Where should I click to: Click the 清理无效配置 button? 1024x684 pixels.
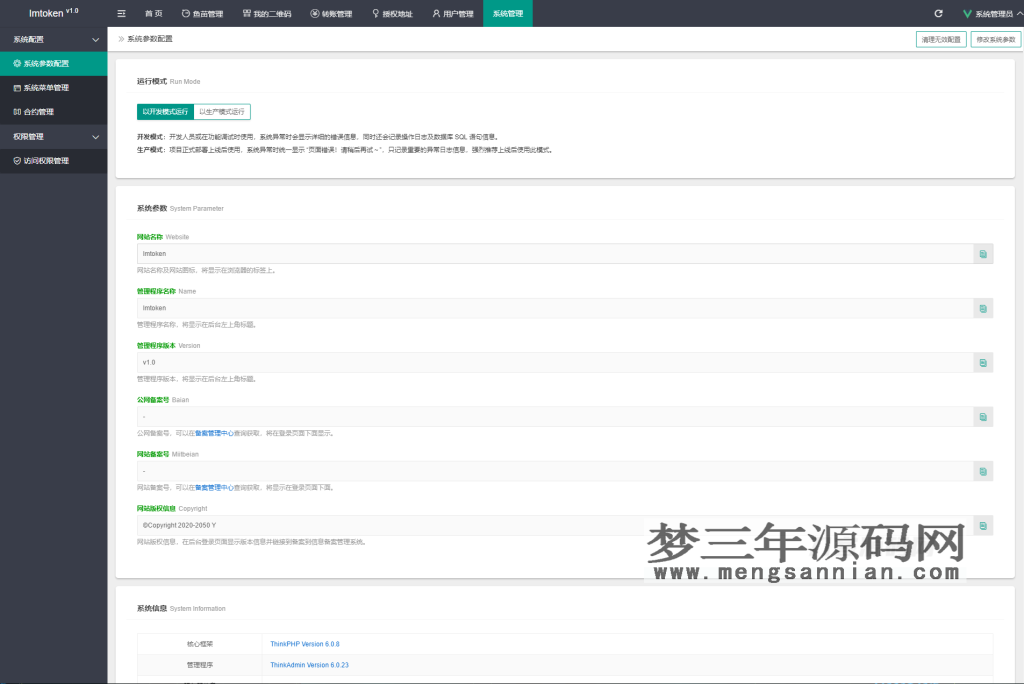pyautogui.click(x=943, y=38)
